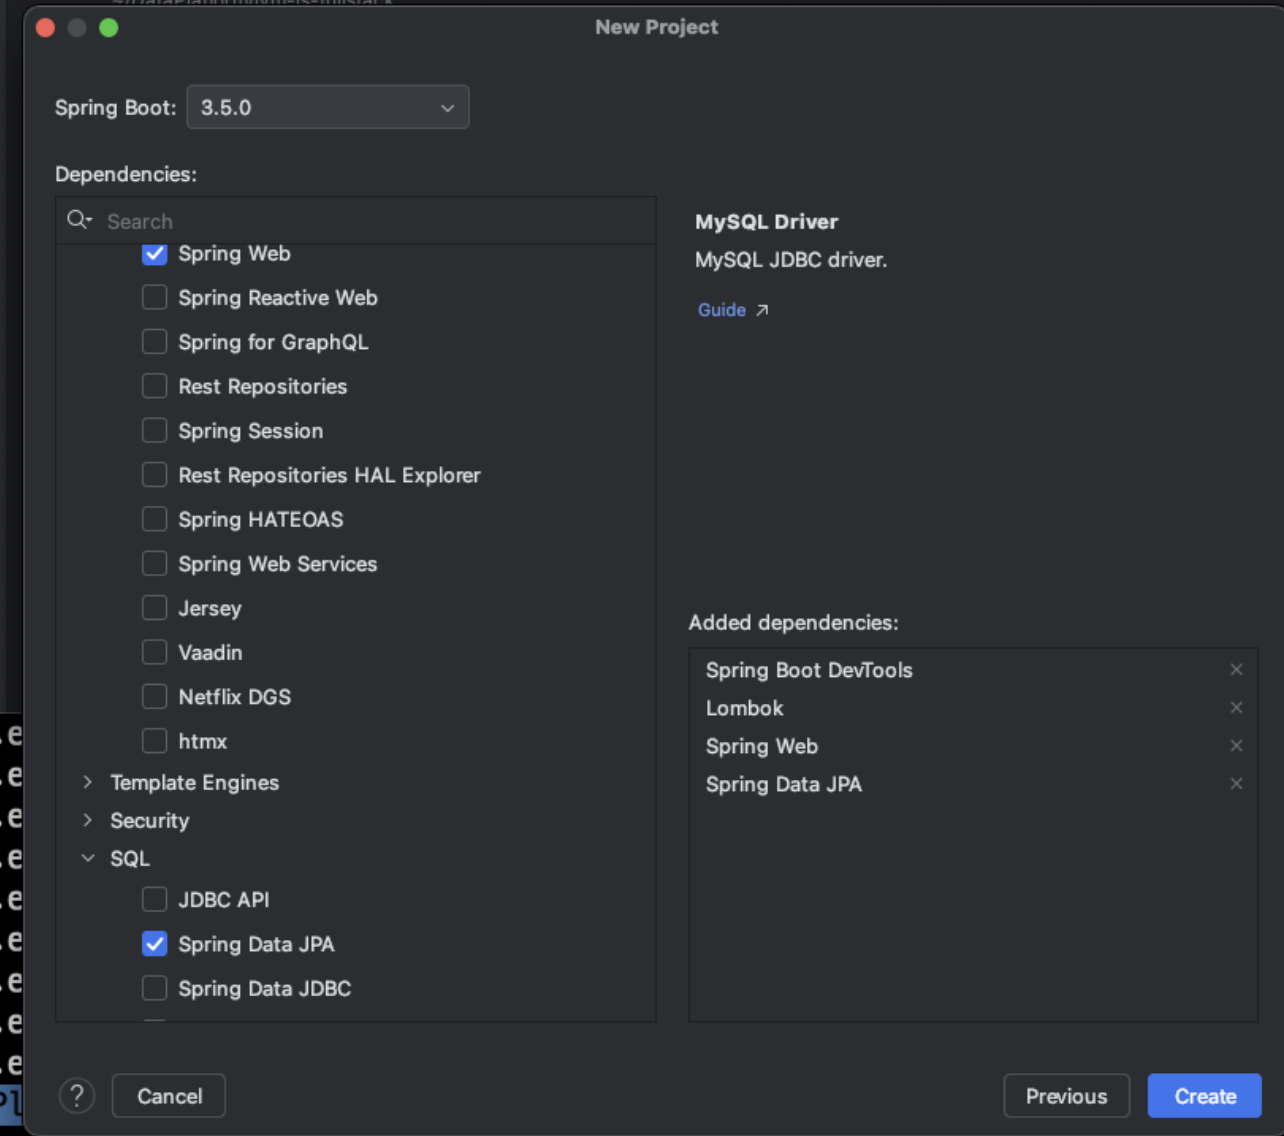Click the Cancel button
The width and height of the screenshot is (1284, 1136).
point(169,1096)
